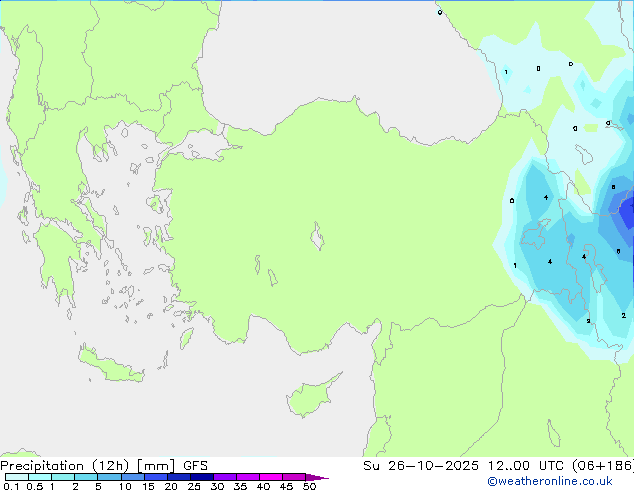The width and height of the screenshot is (634, 490).
Task: Click the 'Precipitation (12h) [mm] GFS' title
Action: 104,466
